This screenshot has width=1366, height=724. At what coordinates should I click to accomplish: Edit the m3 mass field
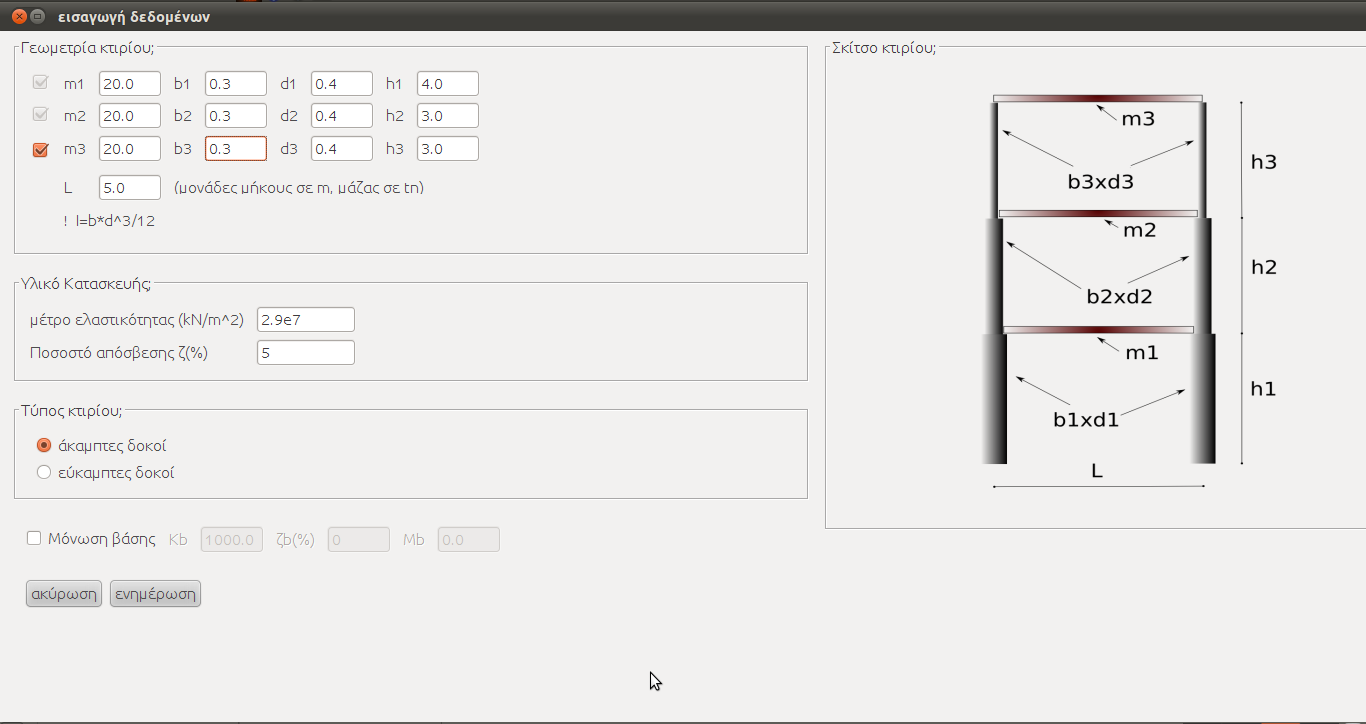point(130,149)
